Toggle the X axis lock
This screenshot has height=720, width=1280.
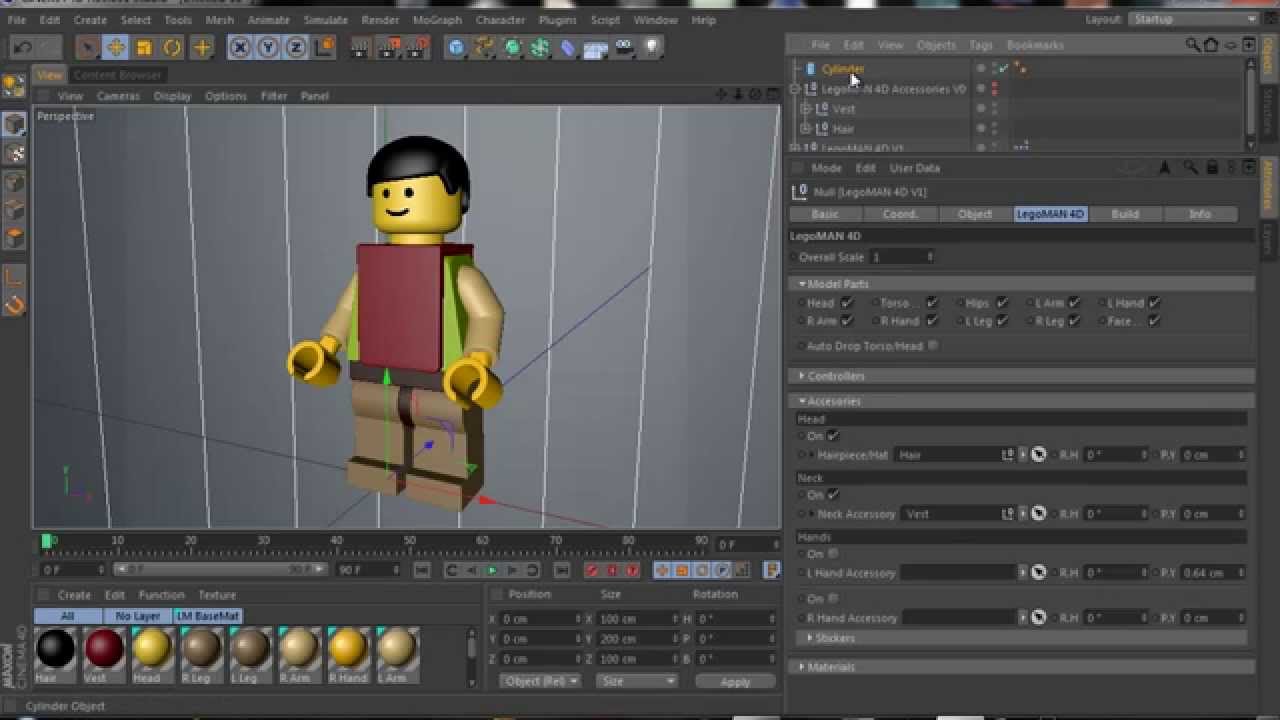[x=240, y=47]
